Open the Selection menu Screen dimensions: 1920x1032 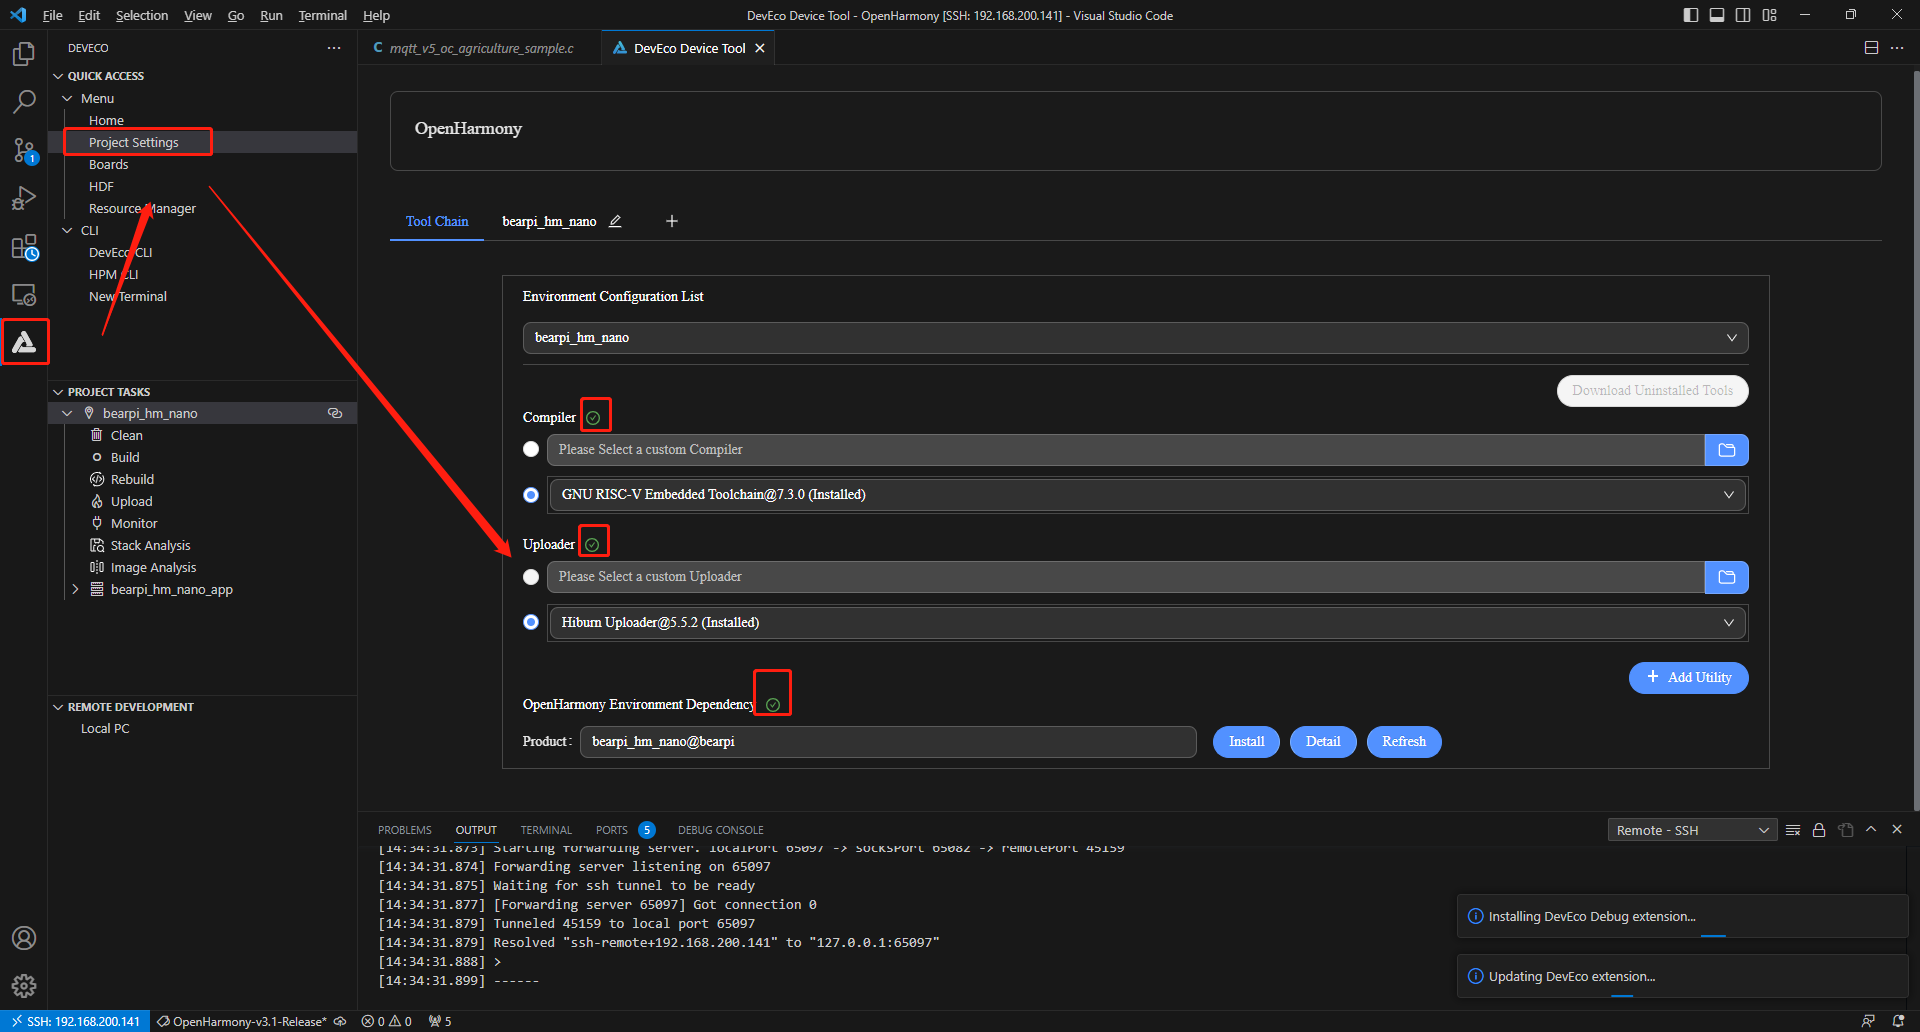pos(142,15)
